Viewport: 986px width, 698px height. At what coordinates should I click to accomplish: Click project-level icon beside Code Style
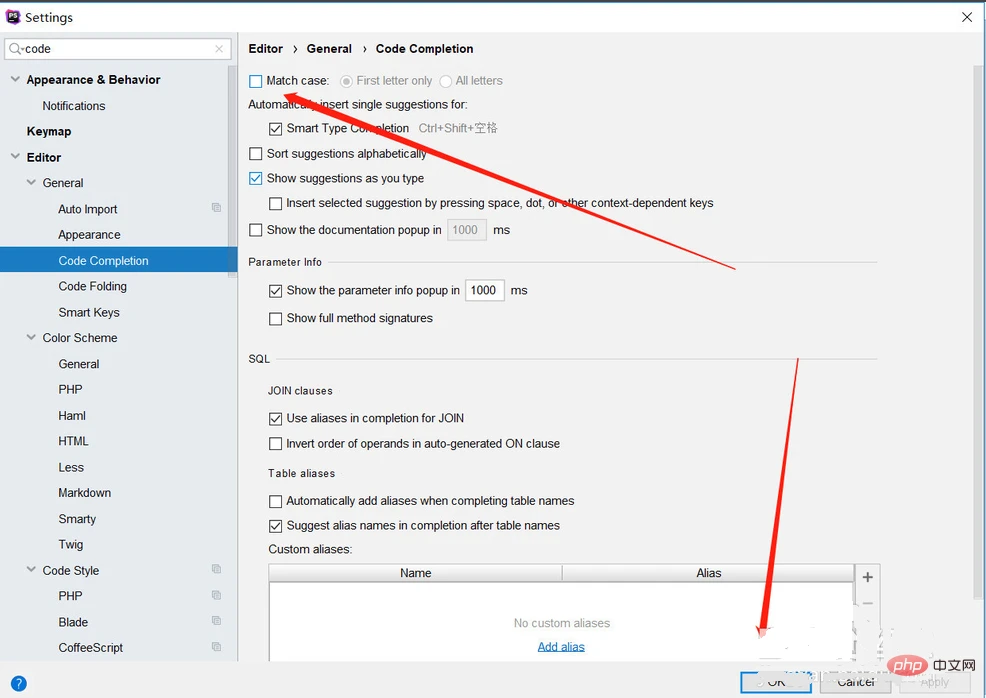click(x=216, y=570)
